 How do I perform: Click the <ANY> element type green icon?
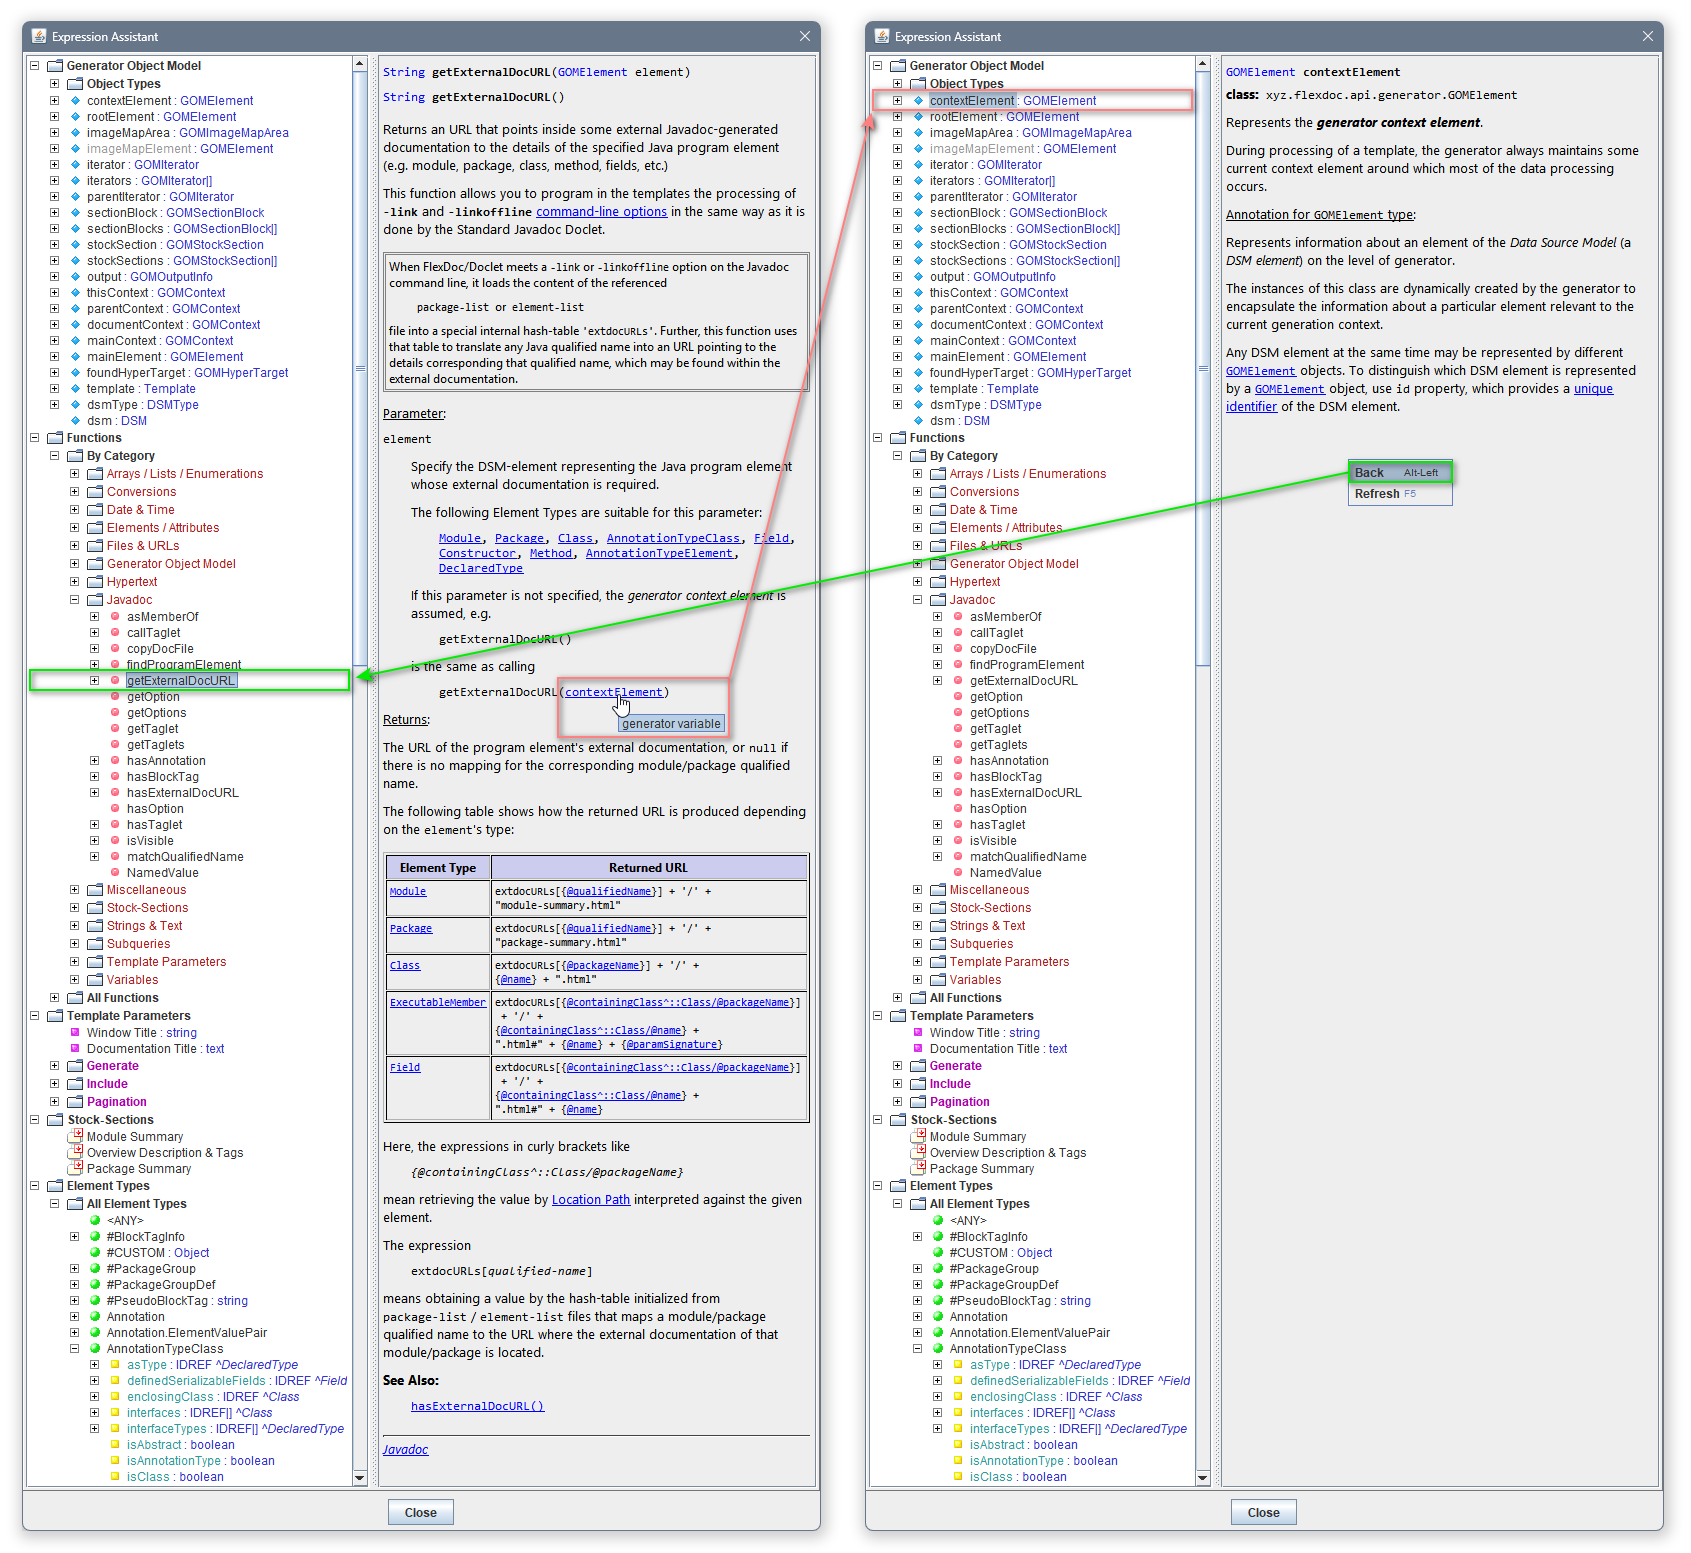point(95,1220)
